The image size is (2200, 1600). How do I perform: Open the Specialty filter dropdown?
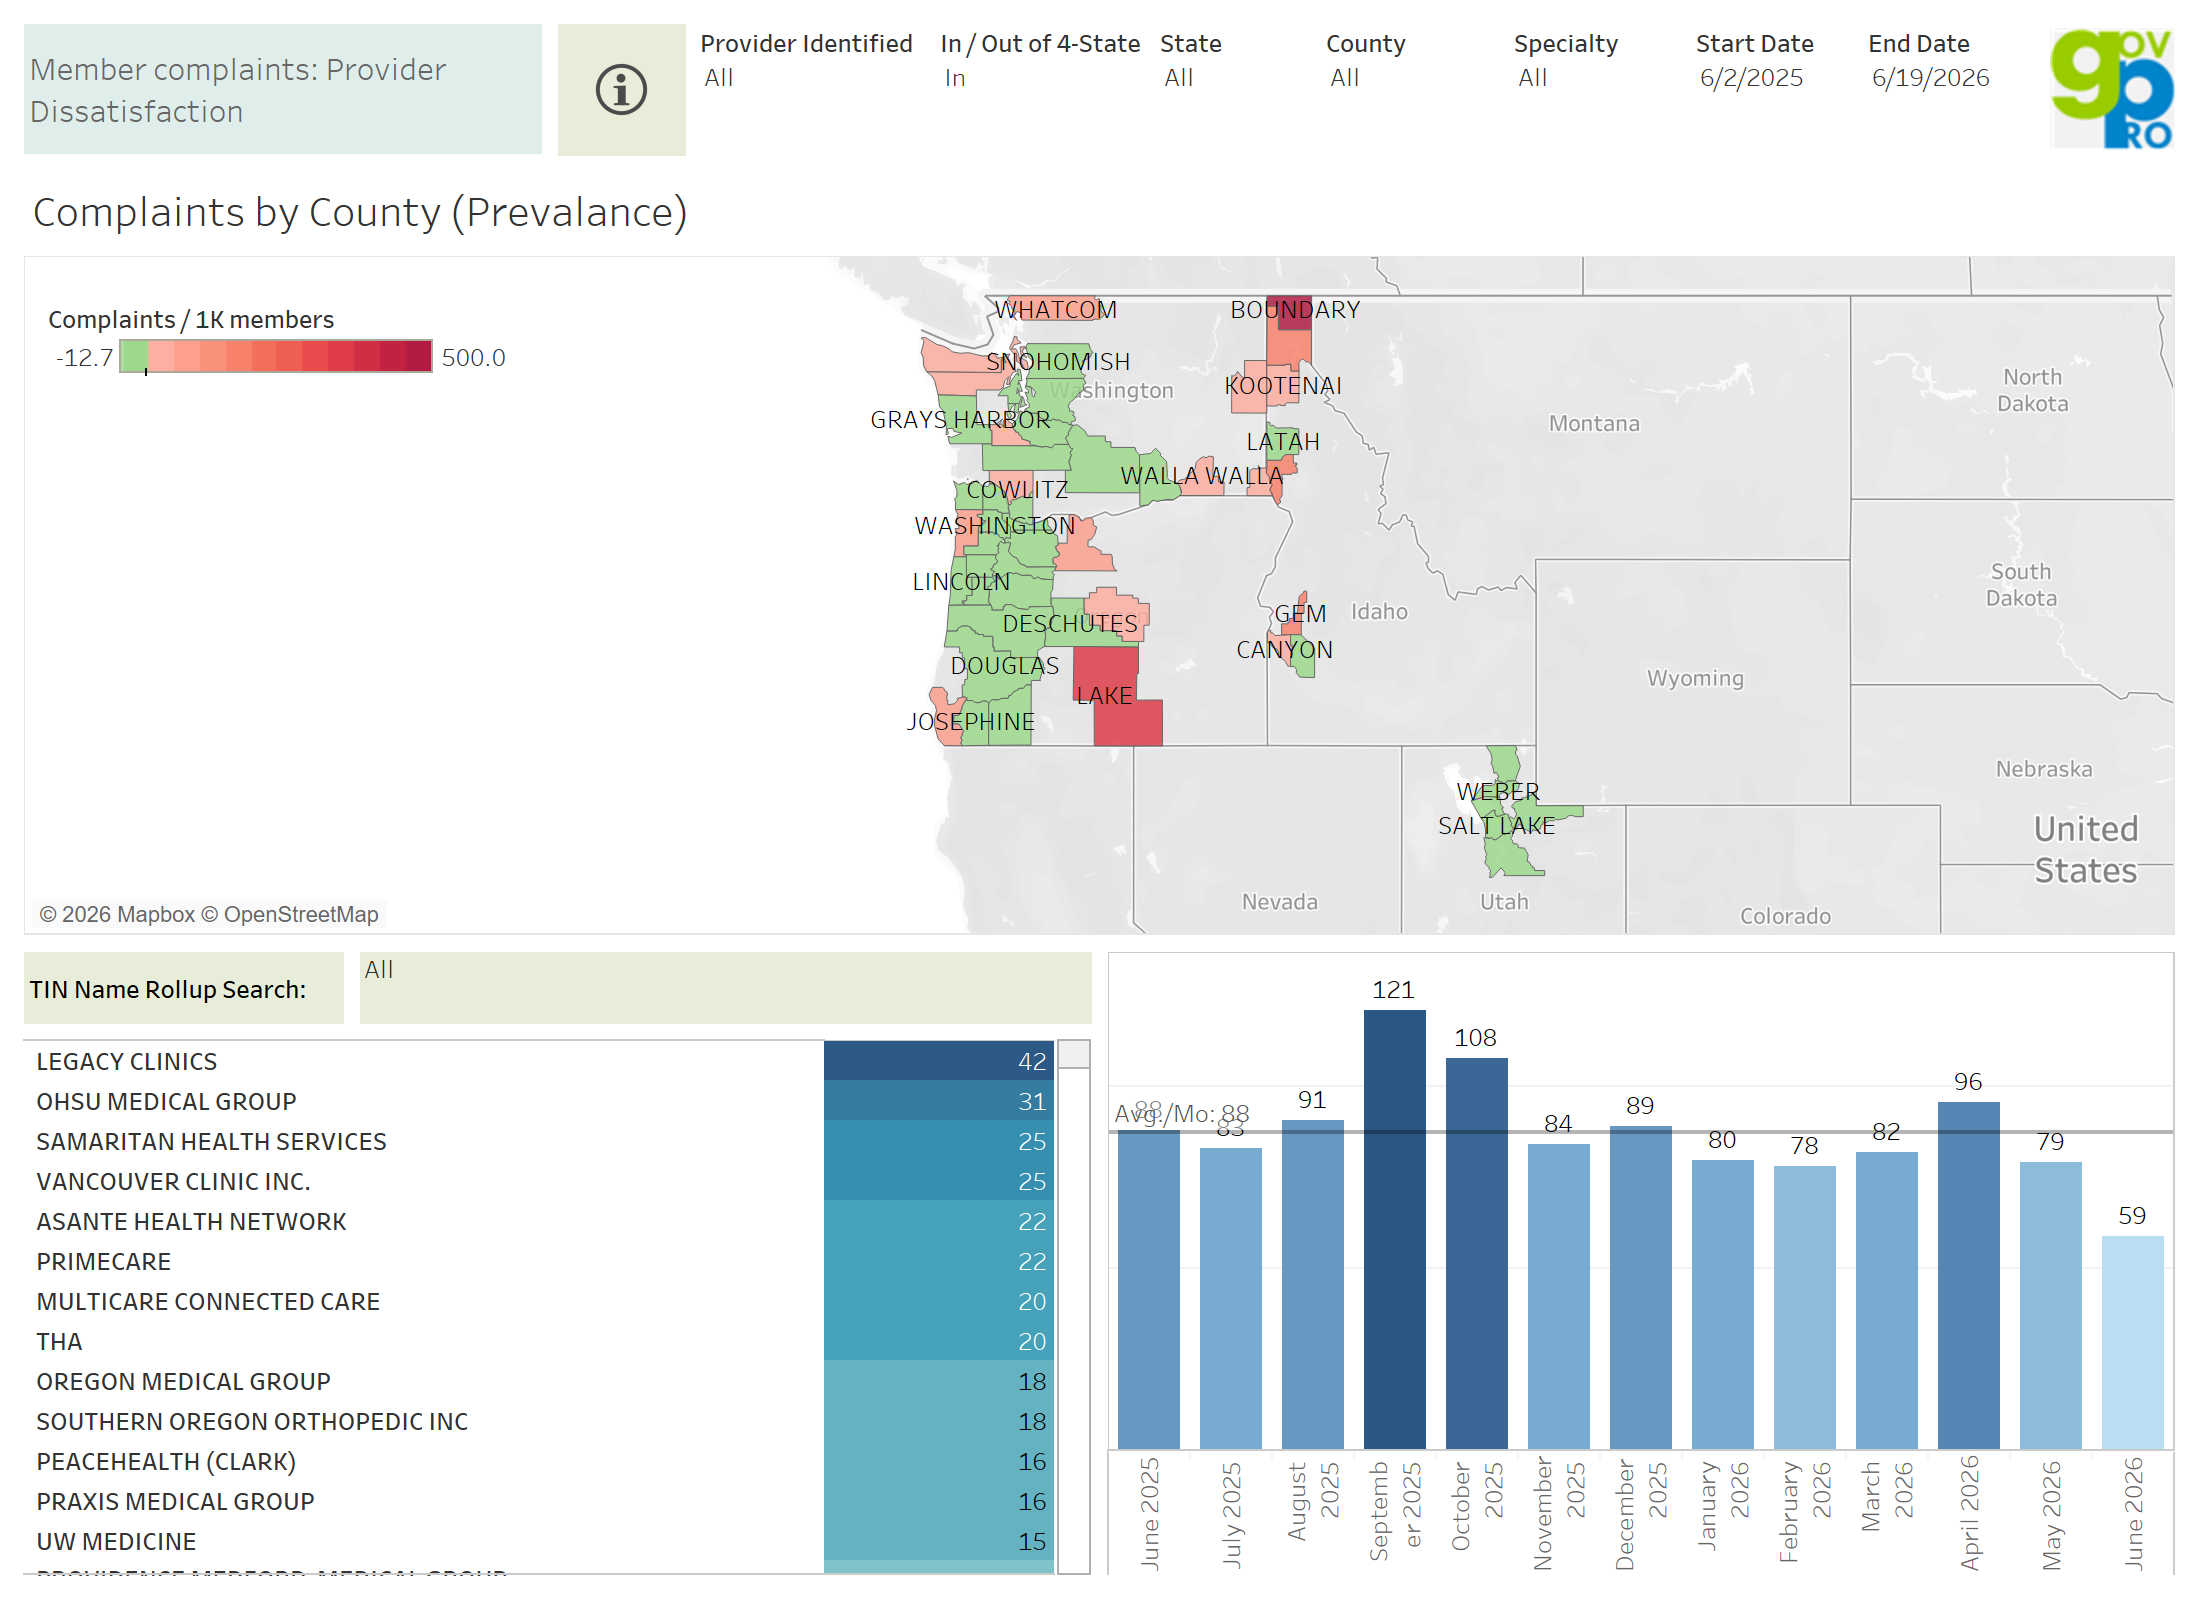click(1596, 77)
